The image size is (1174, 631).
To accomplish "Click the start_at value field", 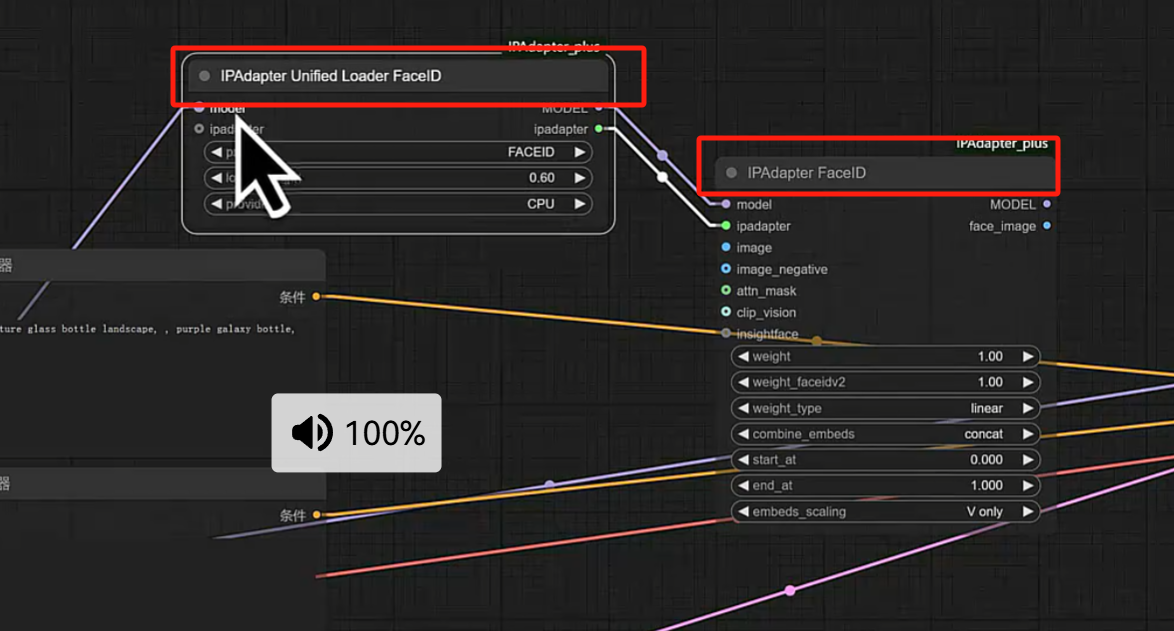I will click(886, 460).
